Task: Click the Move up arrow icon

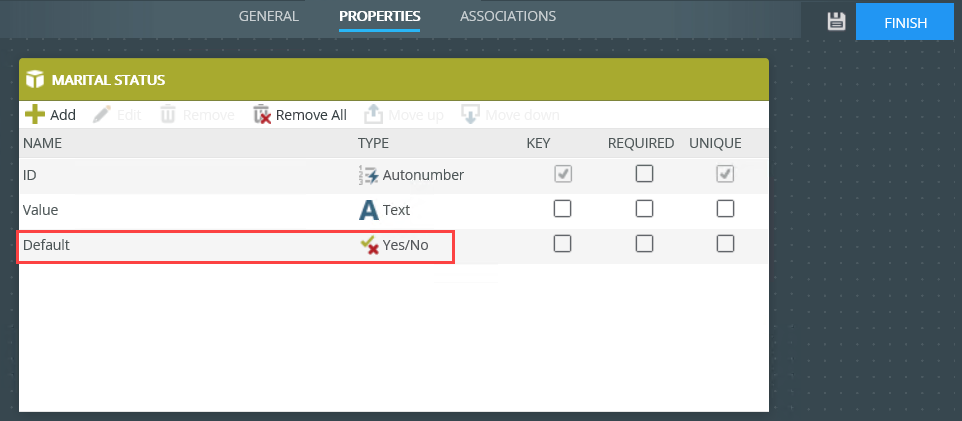Action: tap(373, 114)
